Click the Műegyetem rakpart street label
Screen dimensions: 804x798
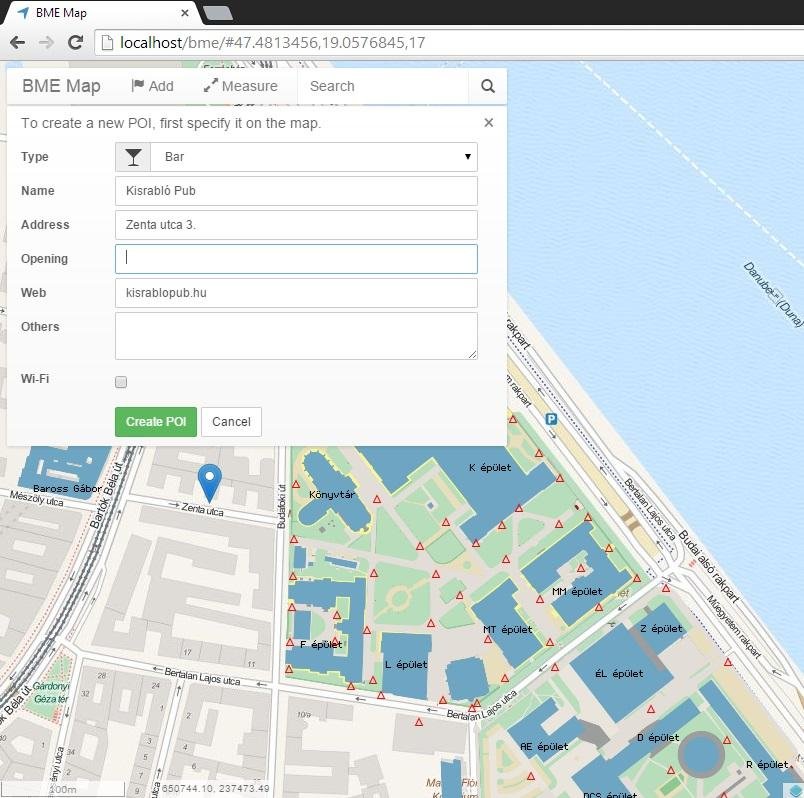(x=734, y=626)
